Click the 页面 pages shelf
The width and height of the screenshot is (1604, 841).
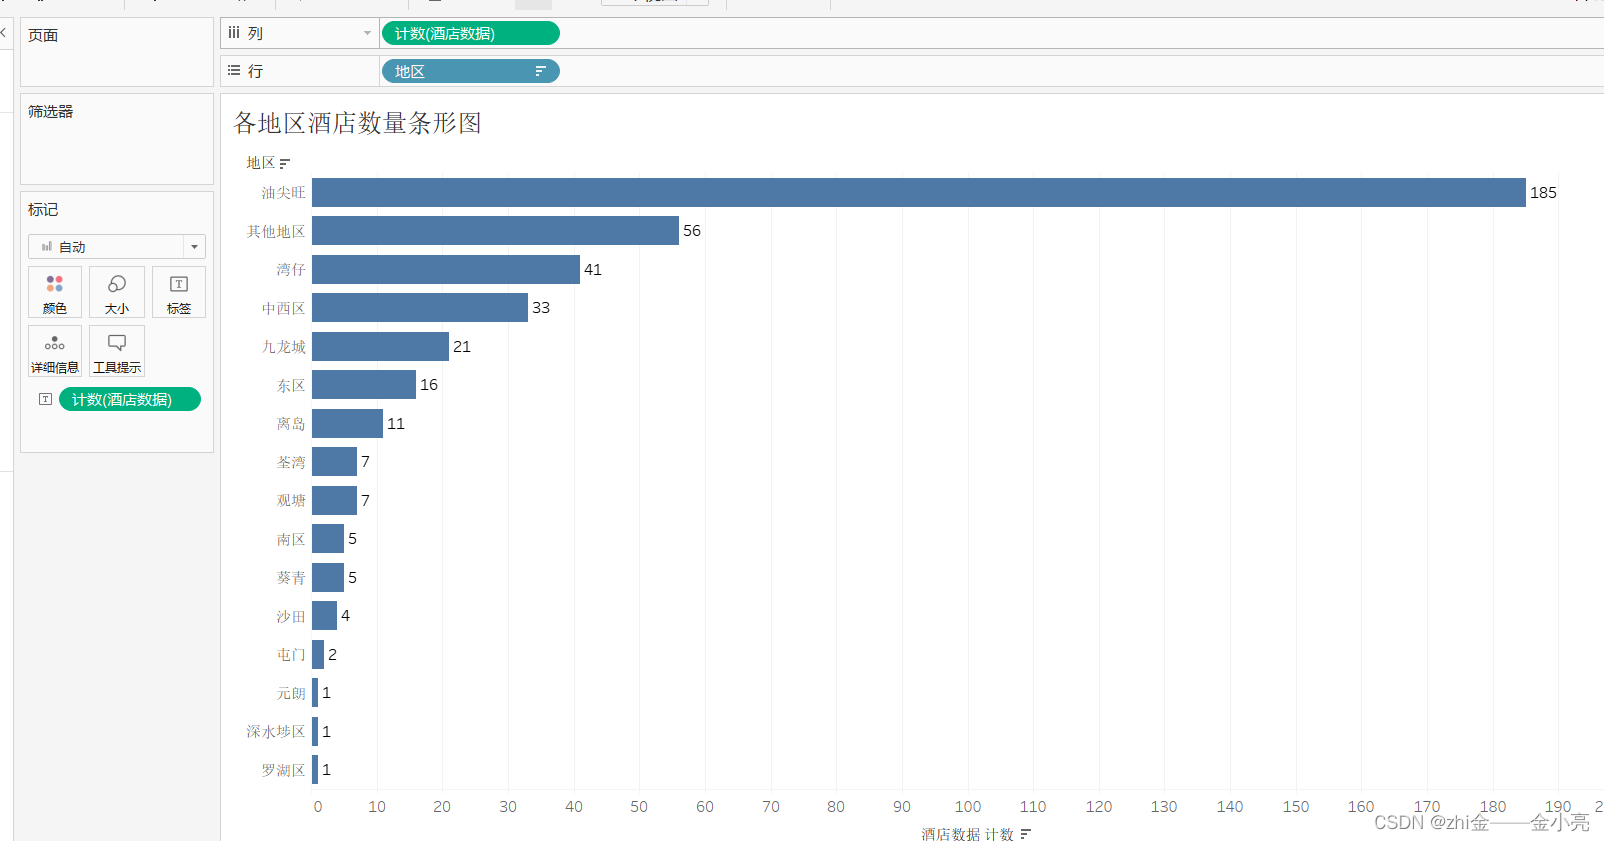pos(117,52)
